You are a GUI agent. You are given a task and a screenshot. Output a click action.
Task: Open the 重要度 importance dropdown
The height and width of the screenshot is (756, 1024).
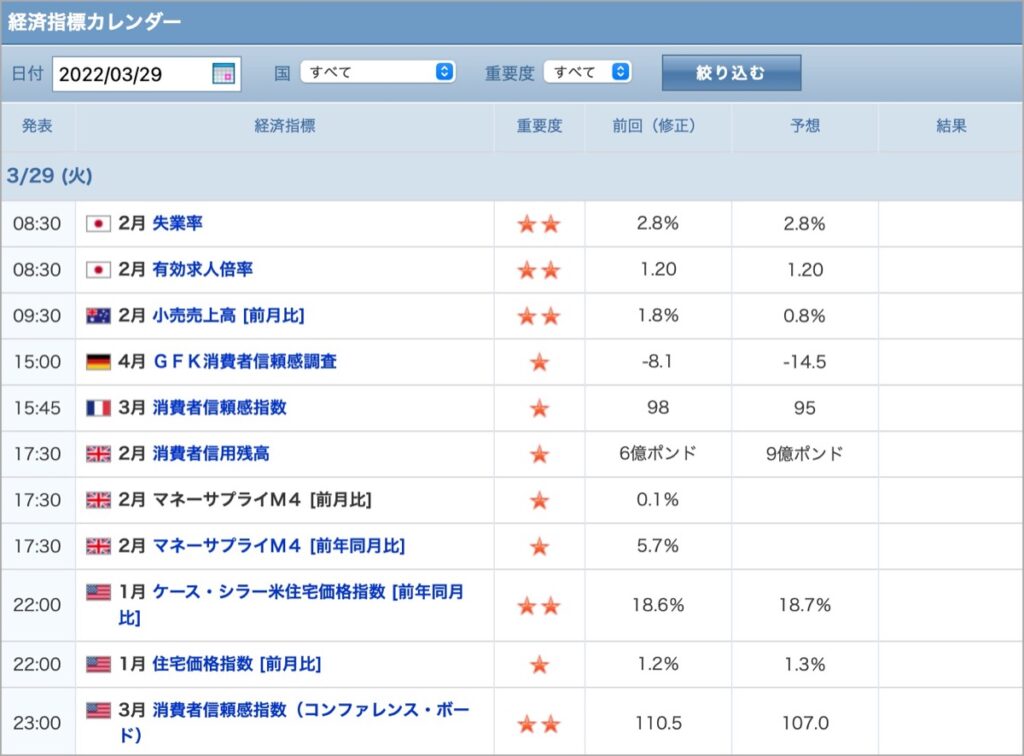[x=588, y=72]
